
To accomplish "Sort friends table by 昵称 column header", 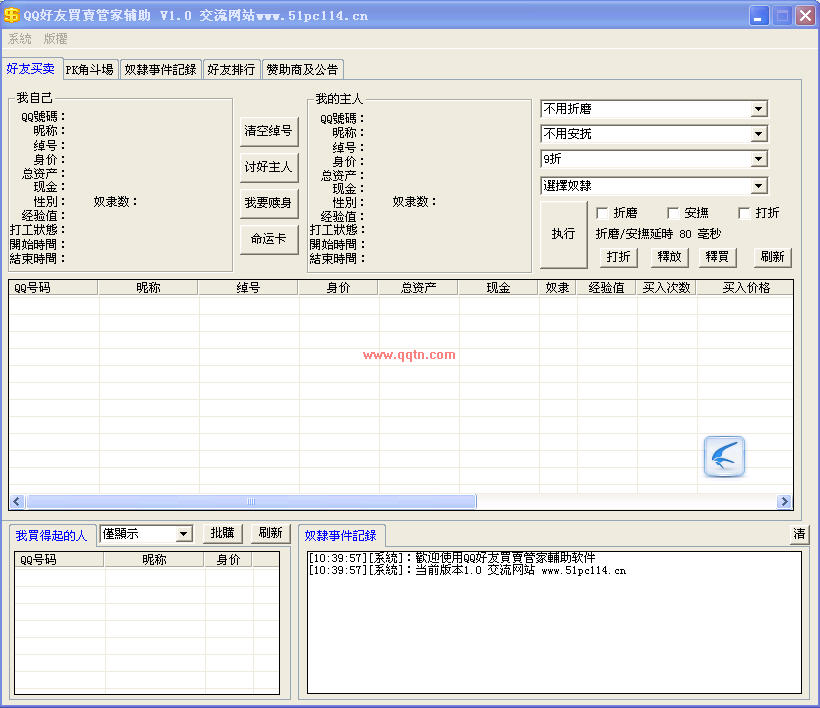I will (x=148, y=288).
